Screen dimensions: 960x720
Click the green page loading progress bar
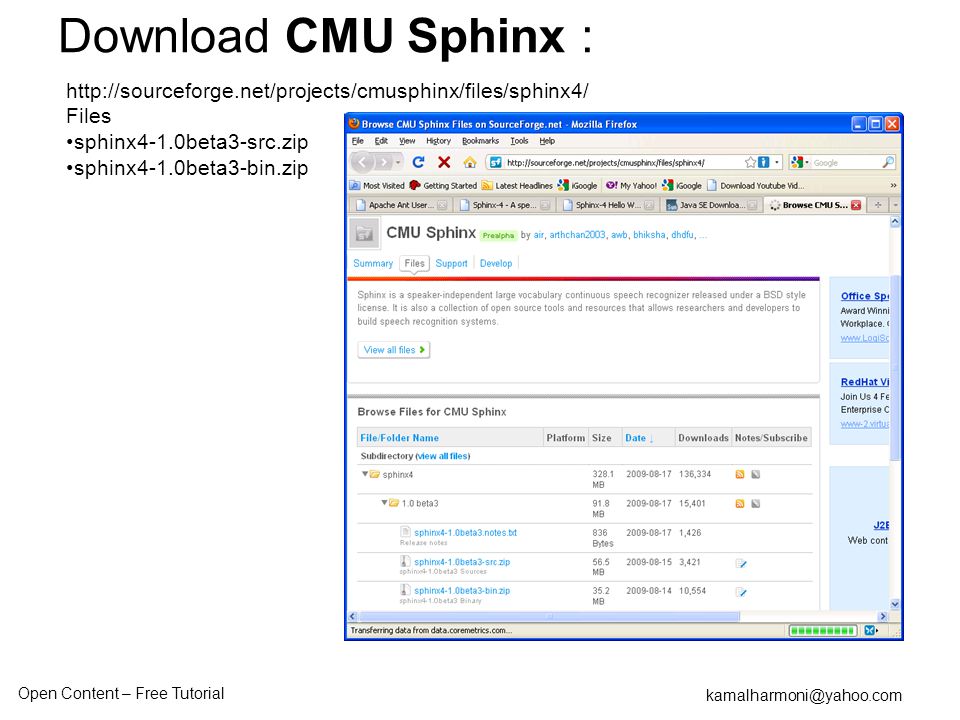(822, 630)
